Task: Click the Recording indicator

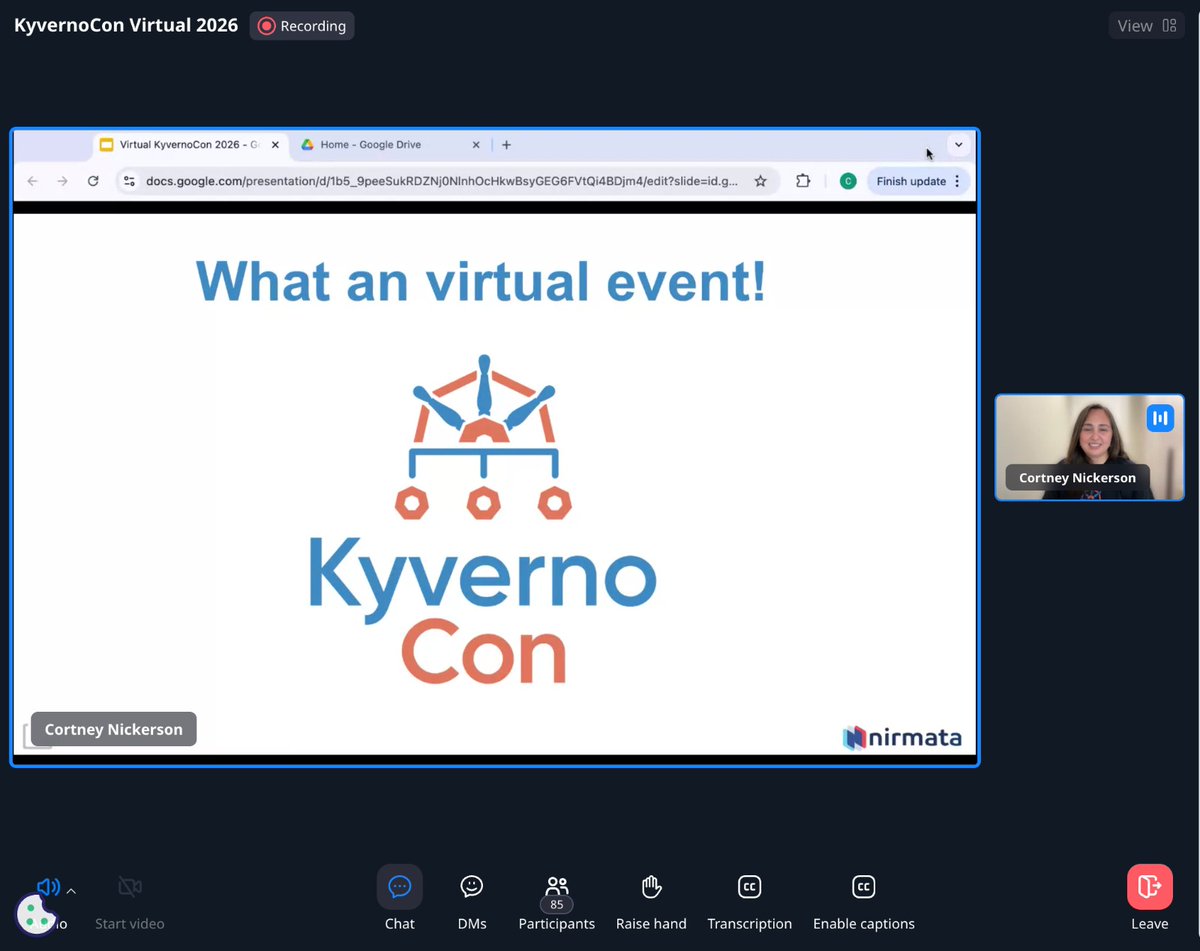Action: [x=302, y=26]
